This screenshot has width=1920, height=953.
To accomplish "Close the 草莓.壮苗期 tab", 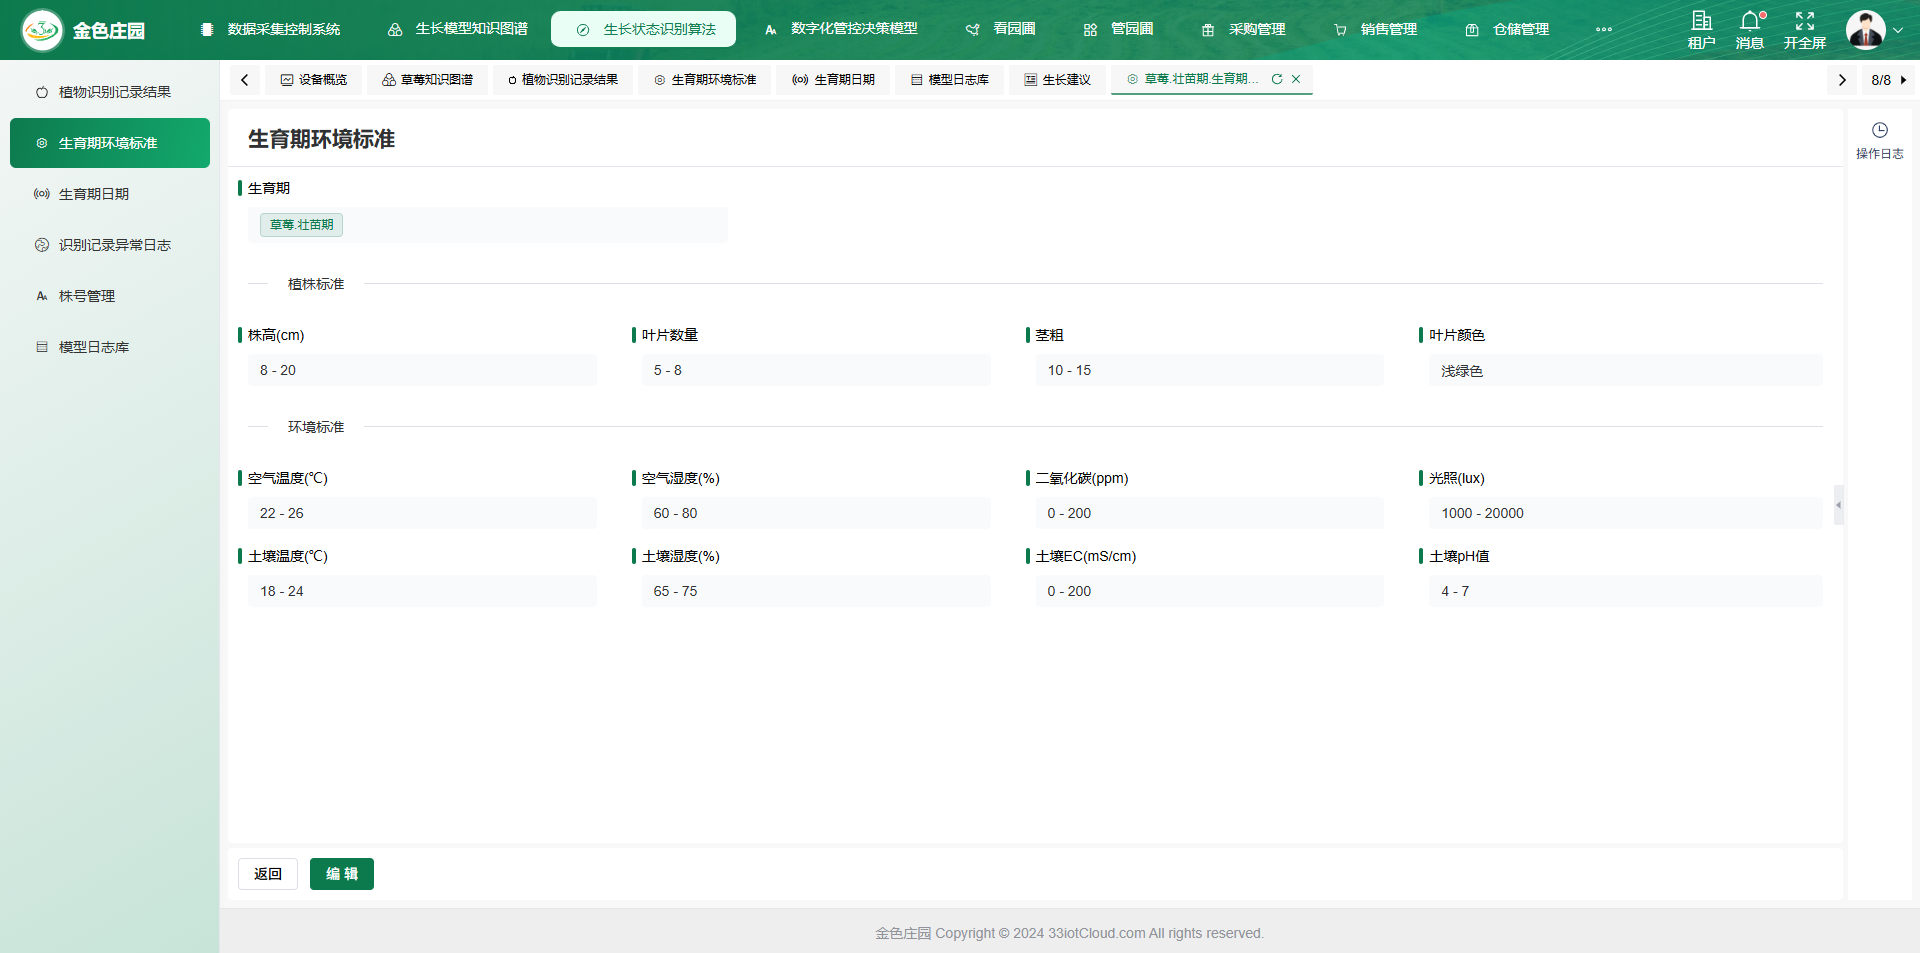I will point(1296,79).
